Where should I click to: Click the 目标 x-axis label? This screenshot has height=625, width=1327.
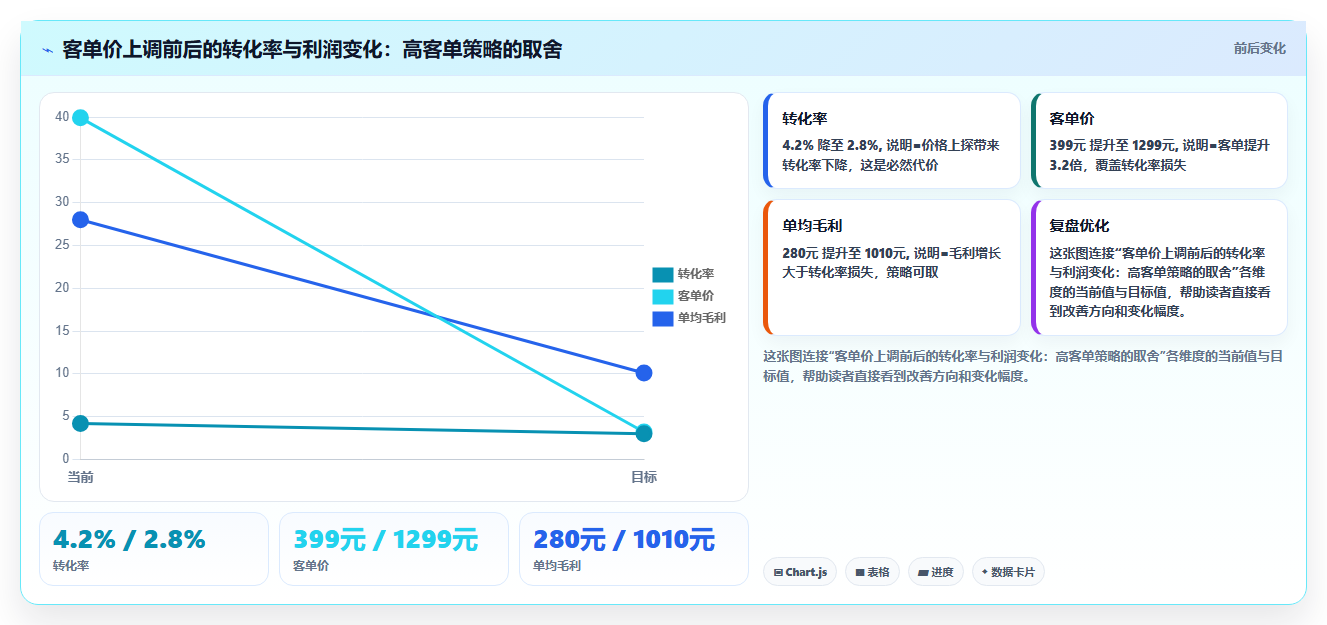click(x=644, y=477)
